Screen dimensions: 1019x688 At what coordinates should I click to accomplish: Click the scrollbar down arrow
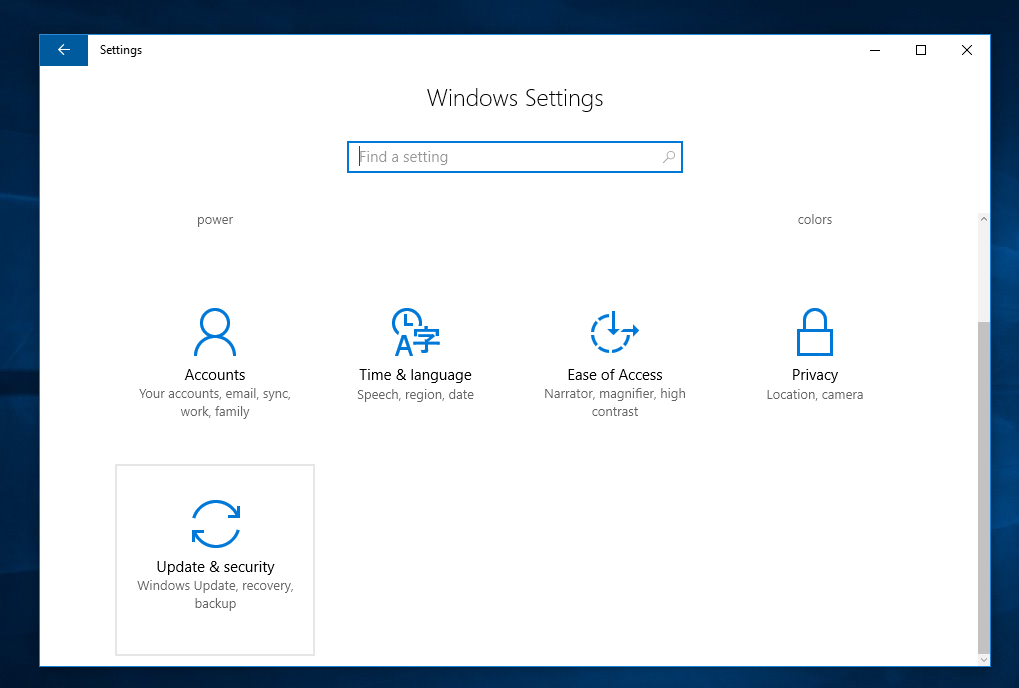coord(984,659)
